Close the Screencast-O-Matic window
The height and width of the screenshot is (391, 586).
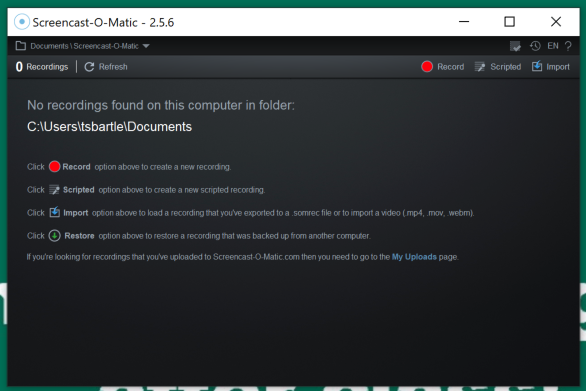click(556, 22)
